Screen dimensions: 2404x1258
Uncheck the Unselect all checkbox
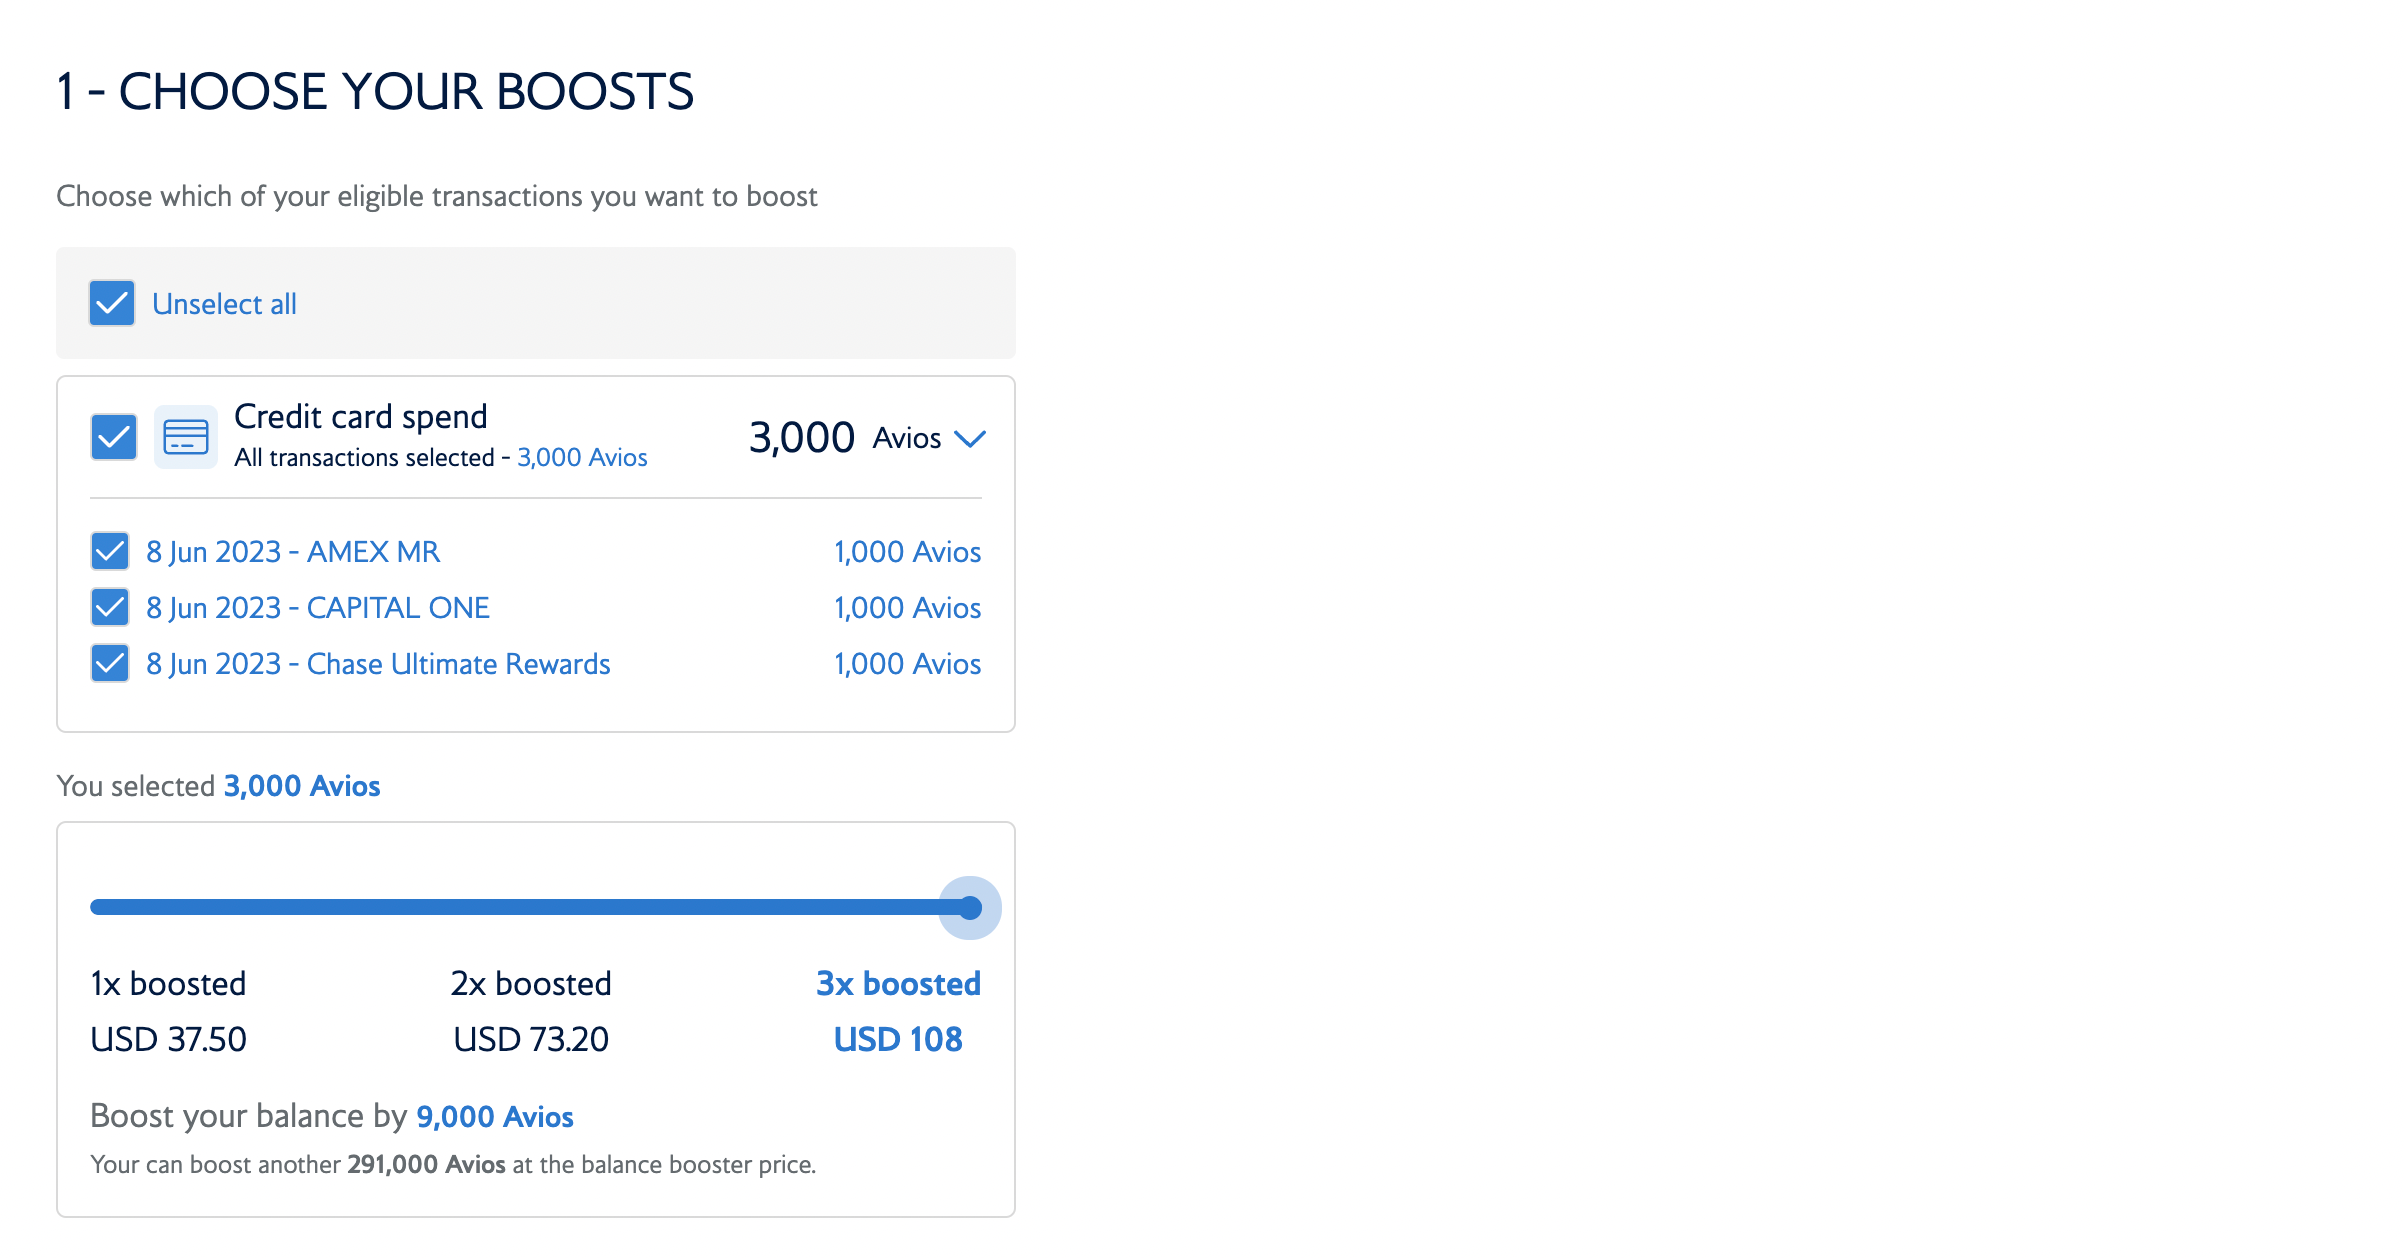coord(112,303)
